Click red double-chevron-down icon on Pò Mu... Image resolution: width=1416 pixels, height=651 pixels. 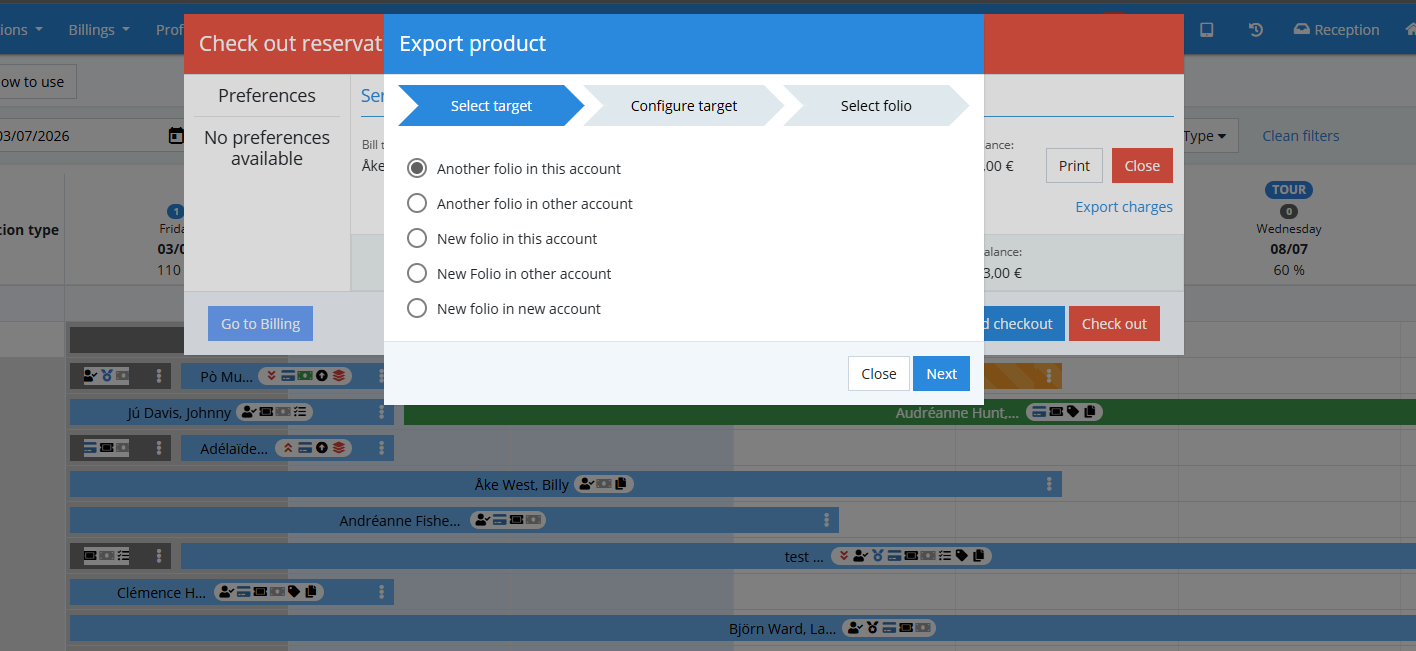(x=271, y=376)
